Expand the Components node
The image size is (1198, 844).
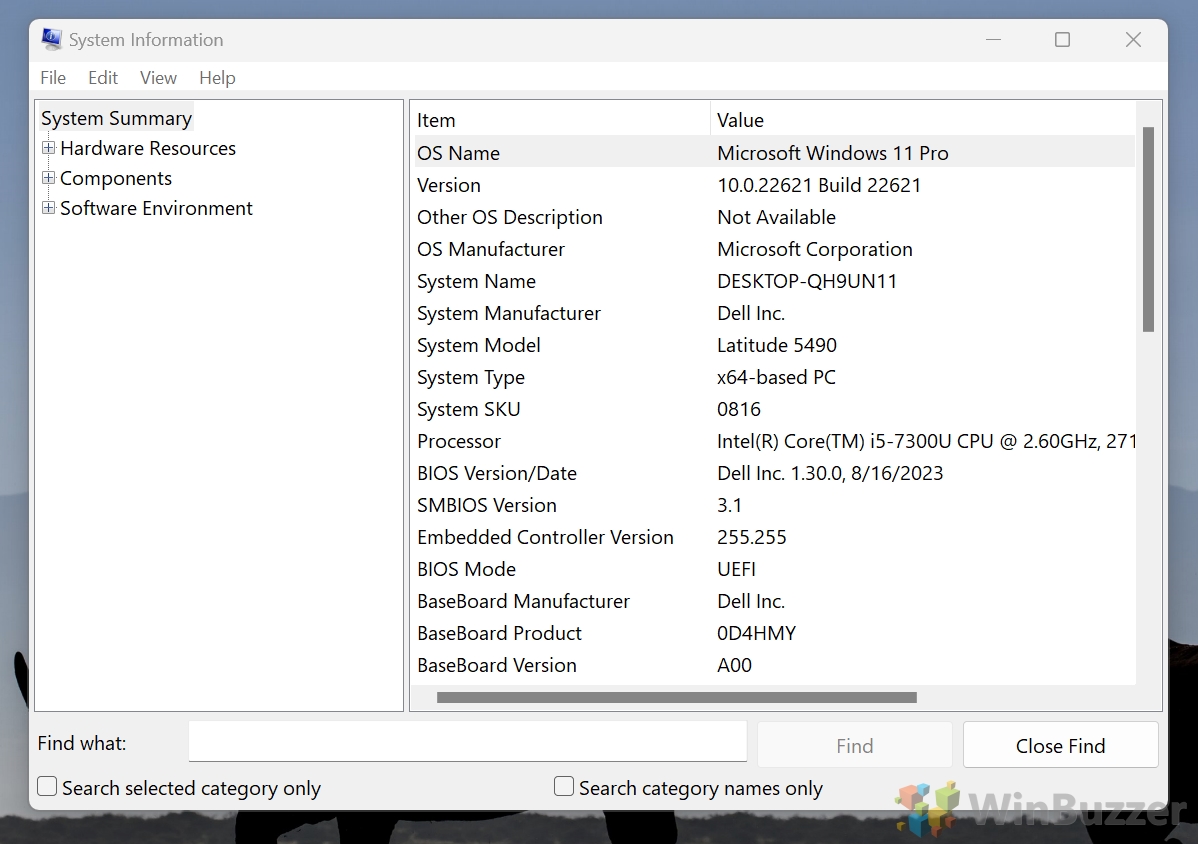point(48,177)
